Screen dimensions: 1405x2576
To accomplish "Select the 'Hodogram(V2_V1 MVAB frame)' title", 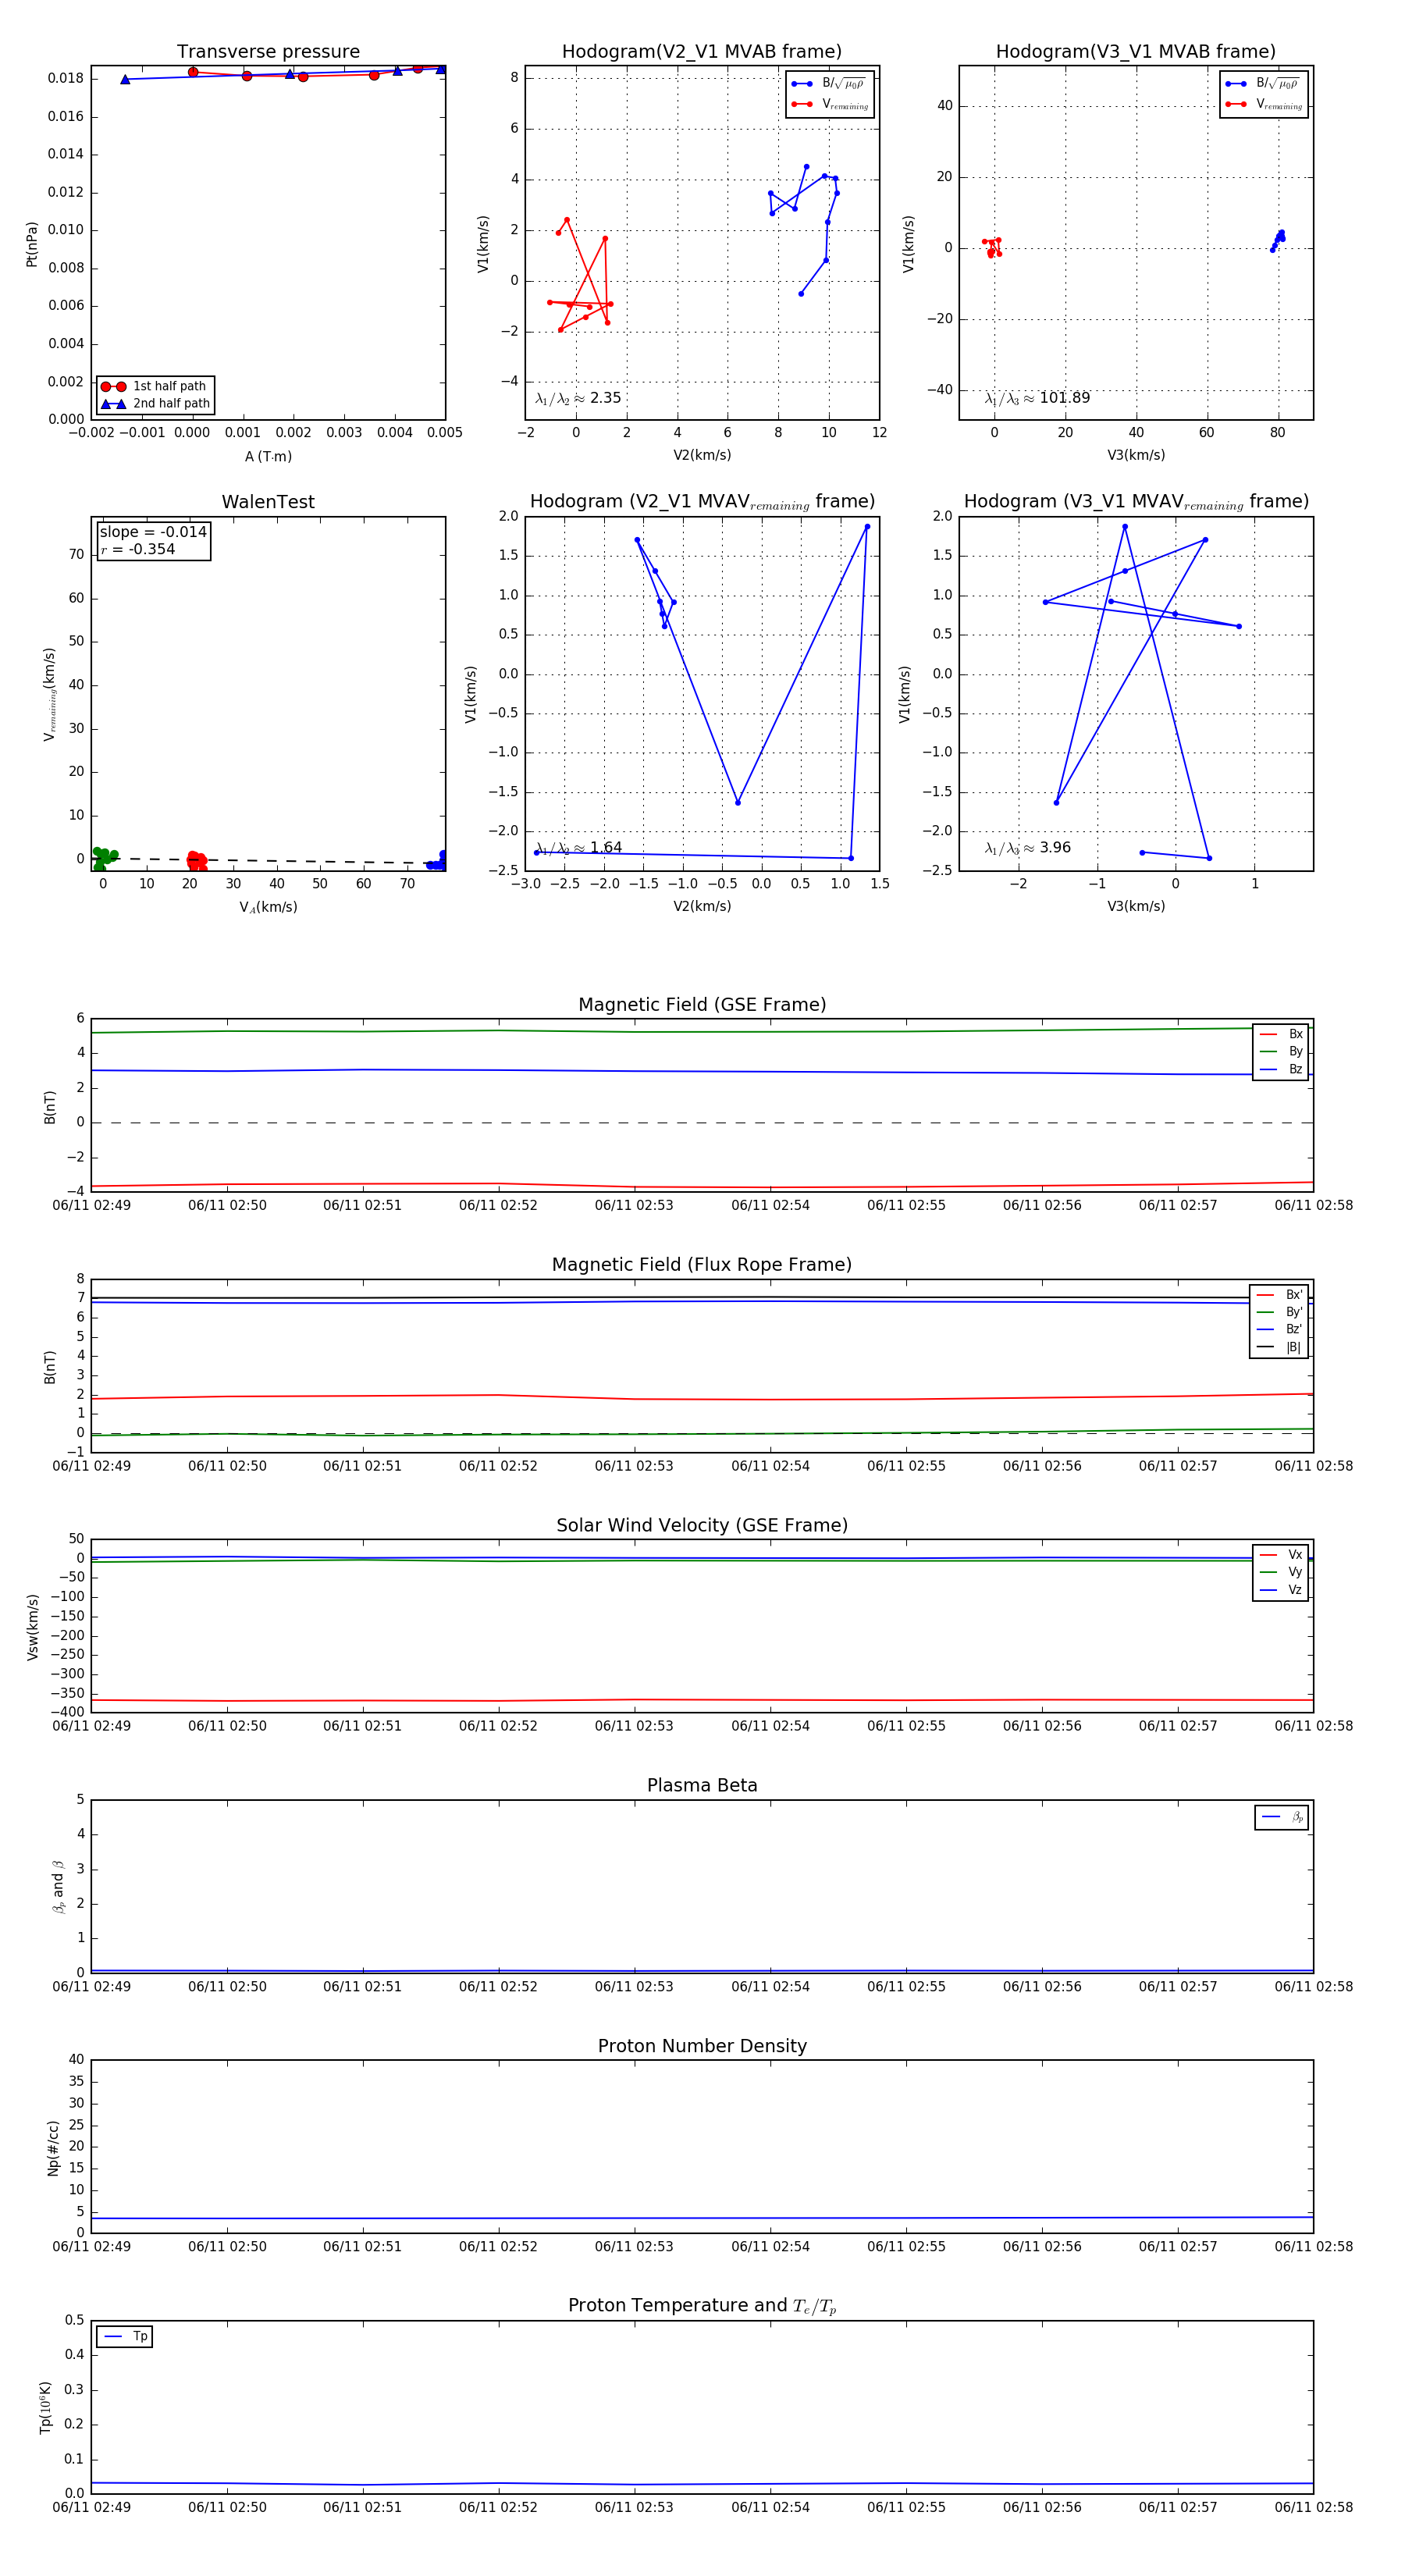I will click(x=701, y=52).
